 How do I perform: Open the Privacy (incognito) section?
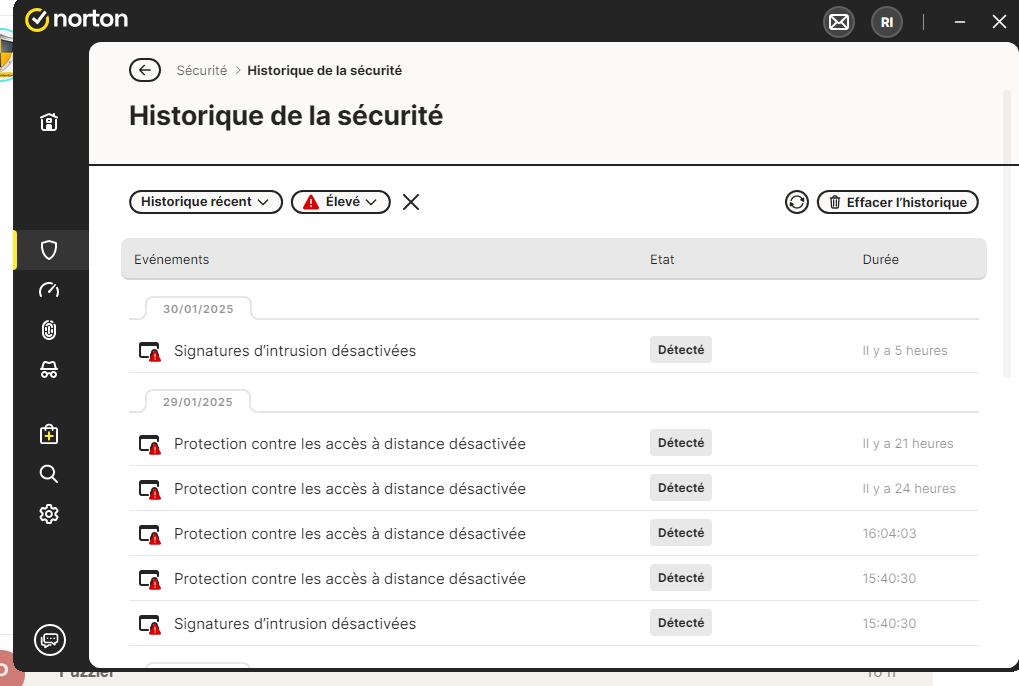point(49,370)
